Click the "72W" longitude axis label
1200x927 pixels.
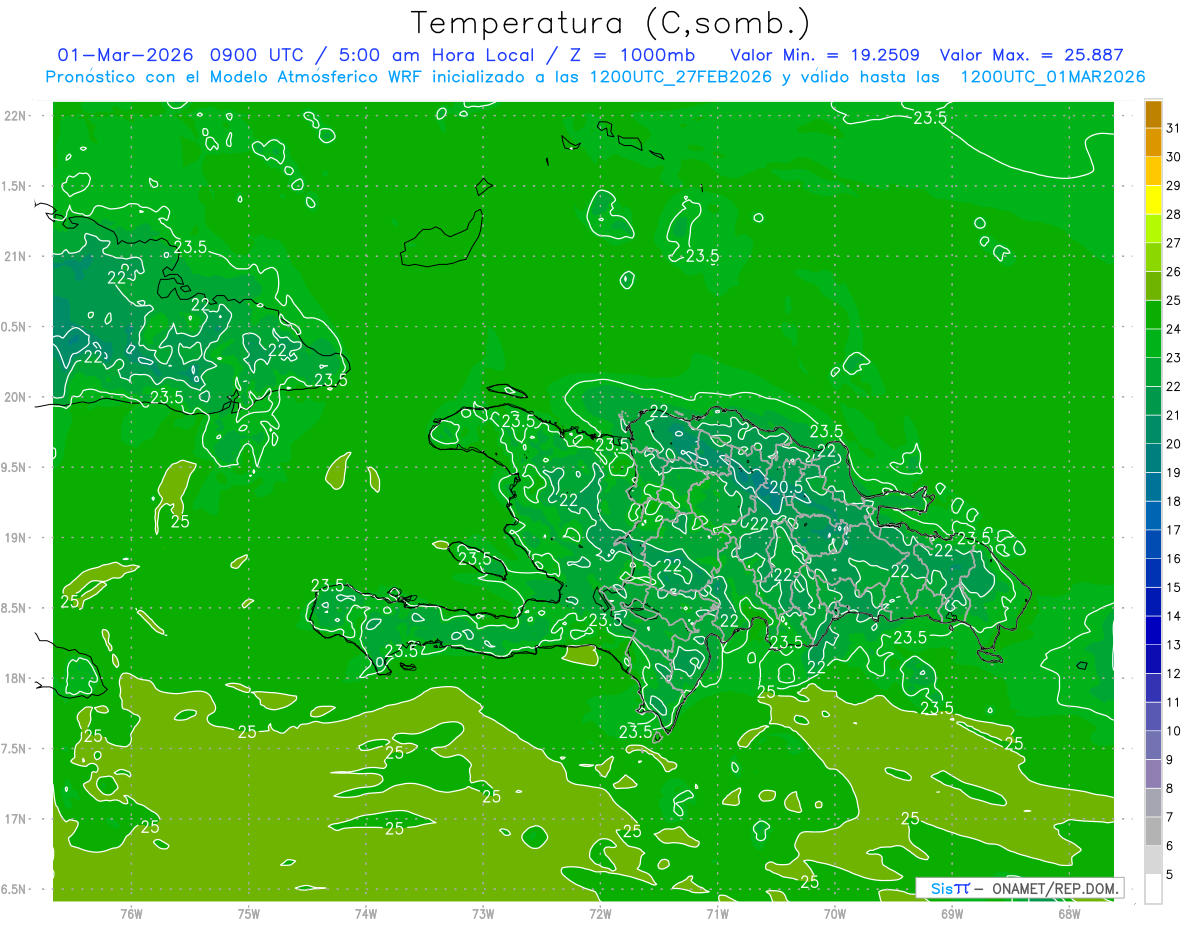coord(600,913)
